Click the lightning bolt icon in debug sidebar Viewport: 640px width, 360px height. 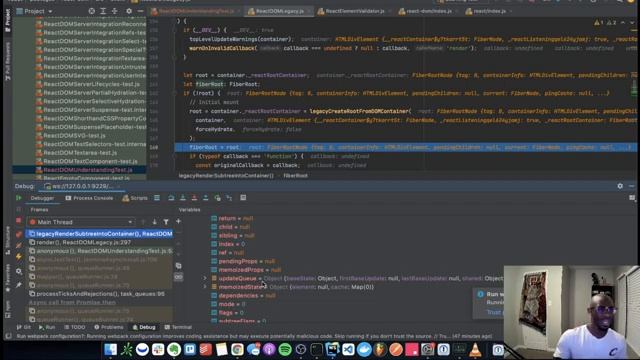pyautogui.click(x=18, y=257)
